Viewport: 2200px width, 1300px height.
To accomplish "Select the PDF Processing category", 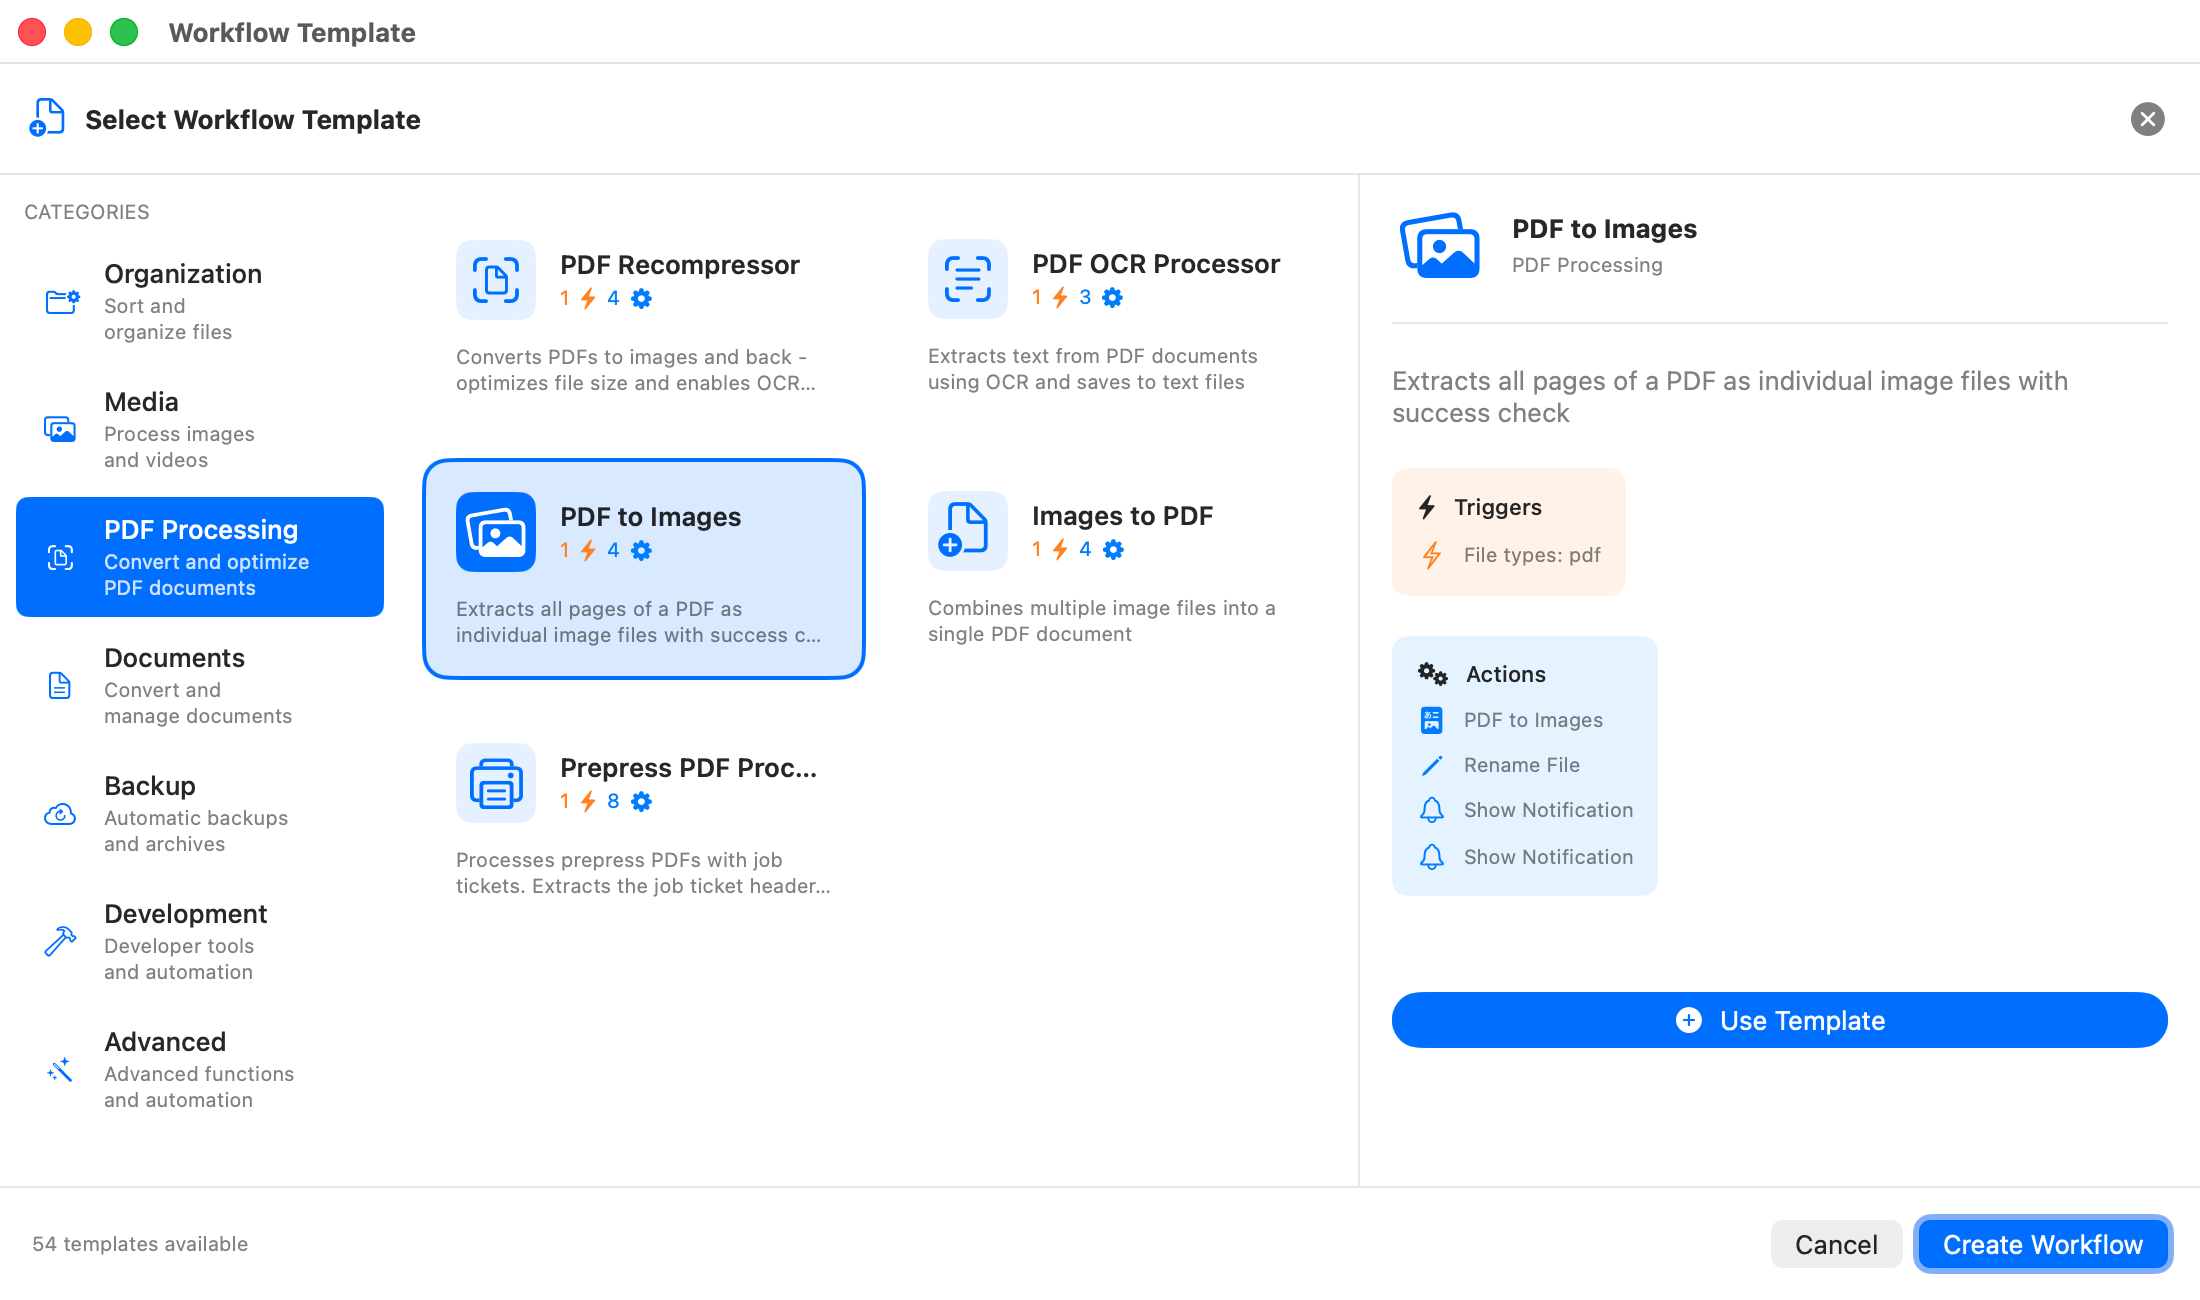I will click(x=200, y=557).
